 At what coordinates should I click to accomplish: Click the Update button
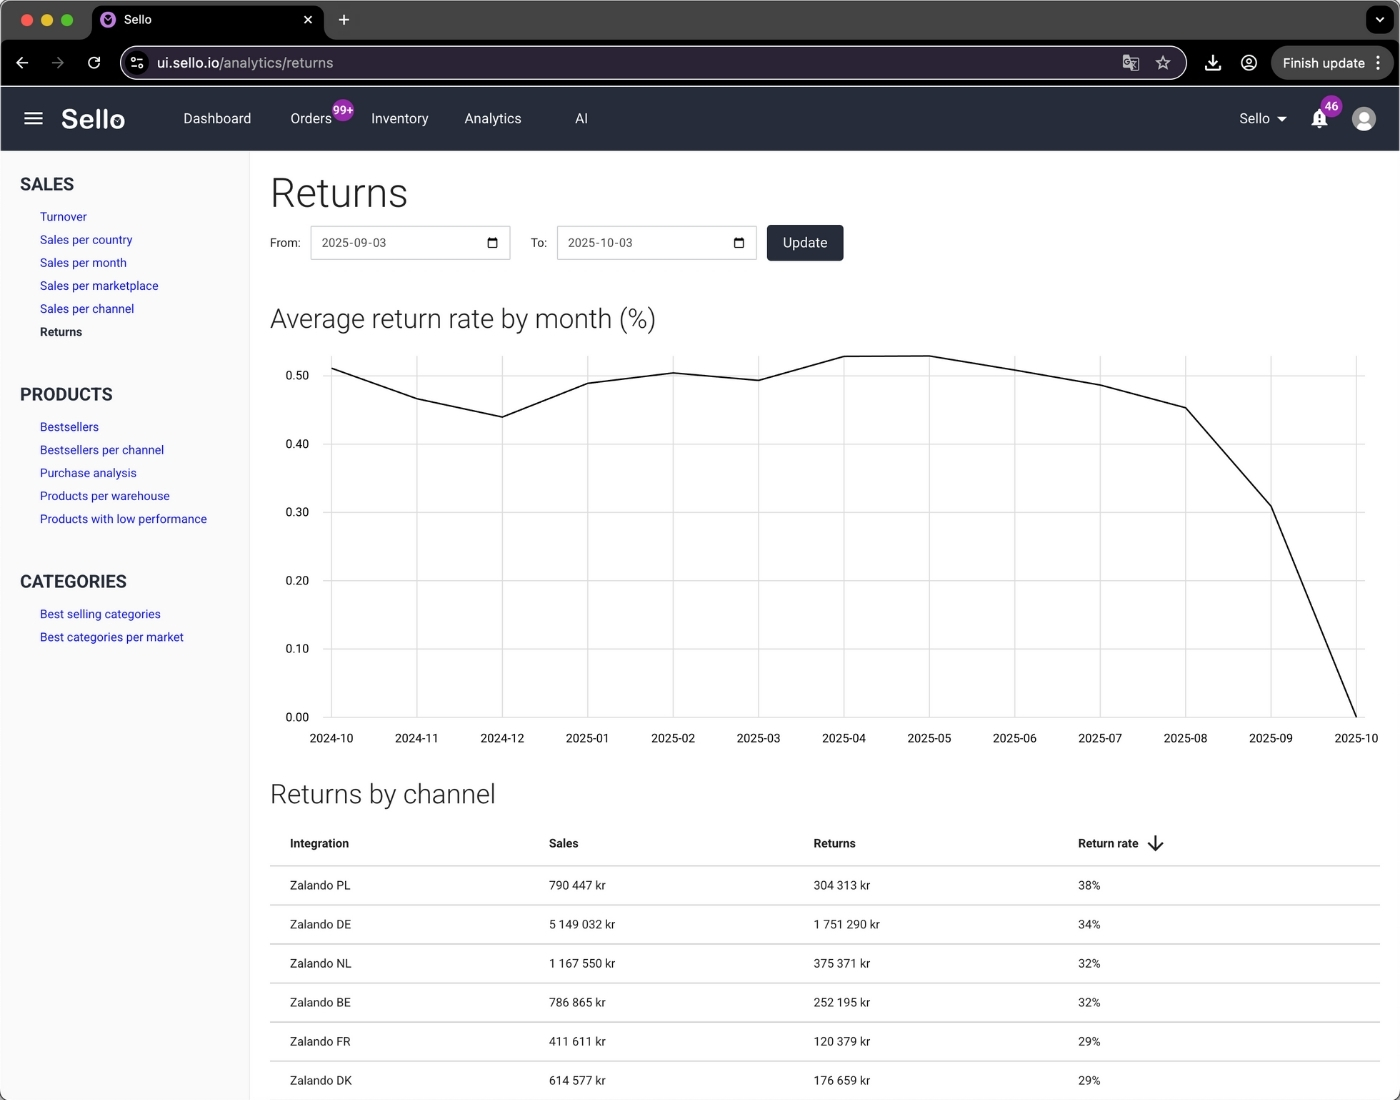[804, 242]
